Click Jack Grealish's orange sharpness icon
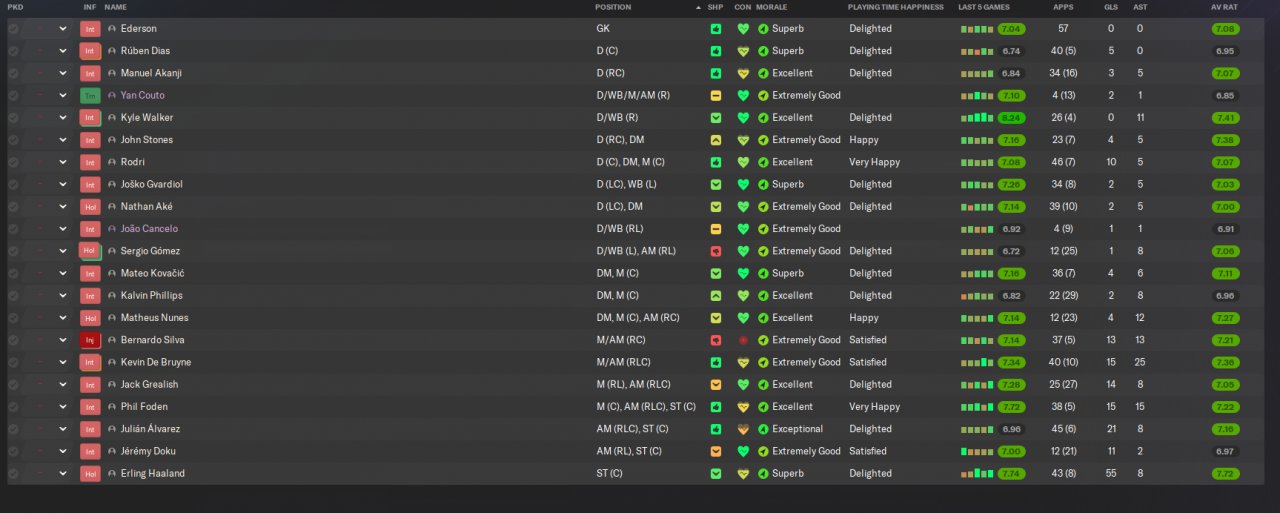The height and width of the screenshot is (513, 1280). click(x=716, y=385)
